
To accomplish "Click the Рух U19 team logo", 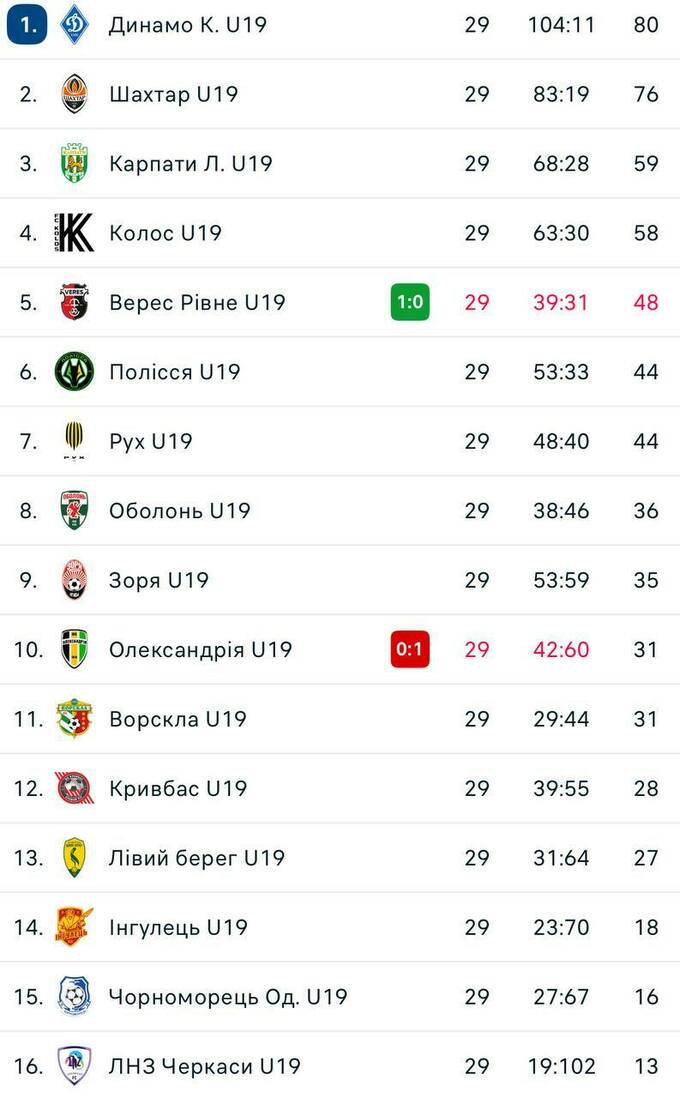I will point(74,441).
